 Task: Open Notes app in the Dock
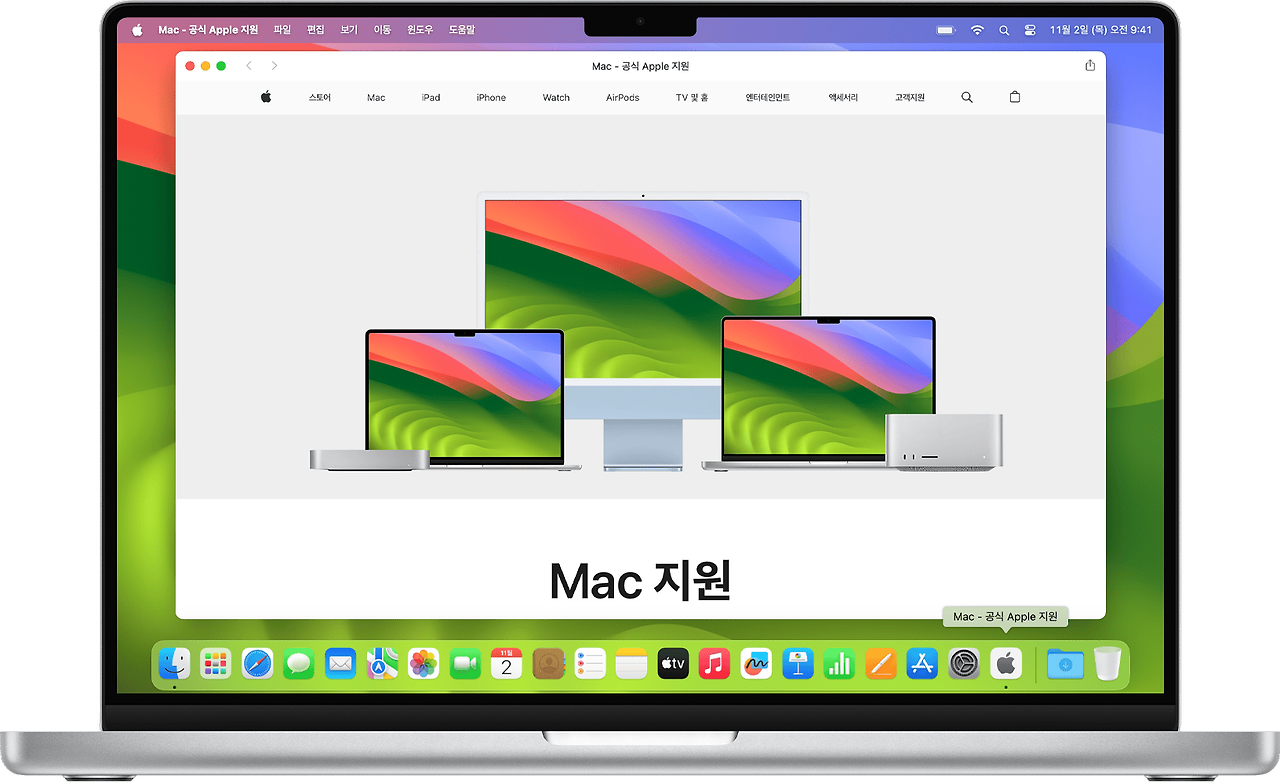tap(631, 663)
